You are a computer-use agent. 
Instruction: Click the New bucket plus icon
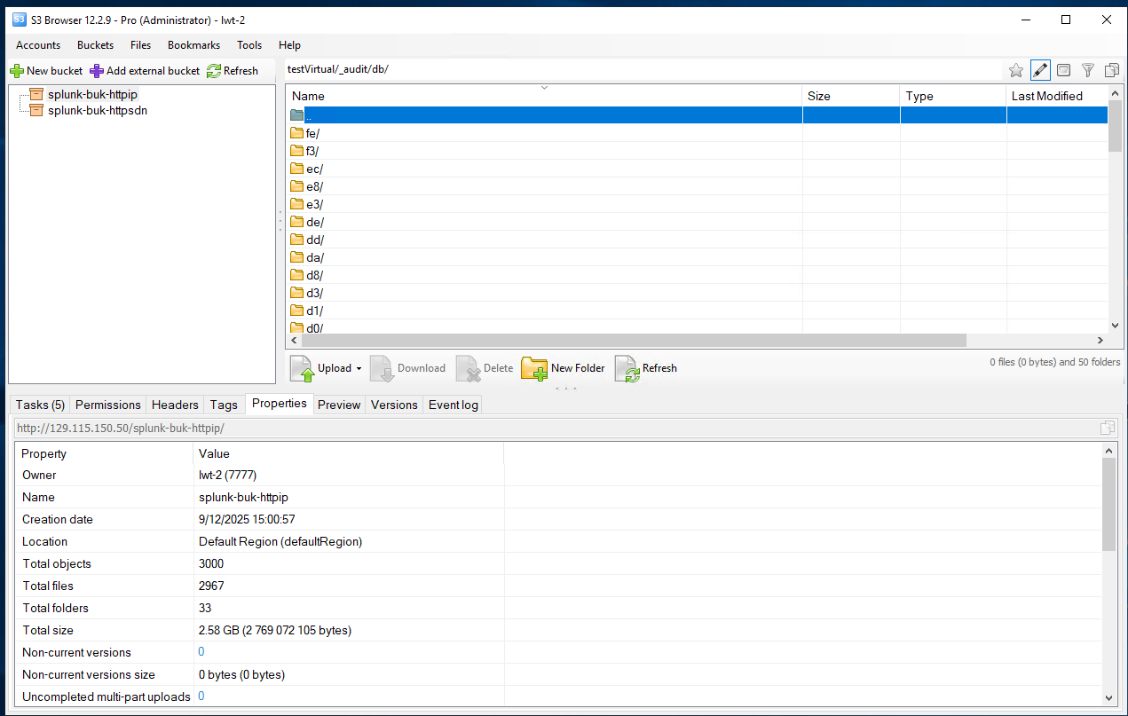click(x=16, y=71)
